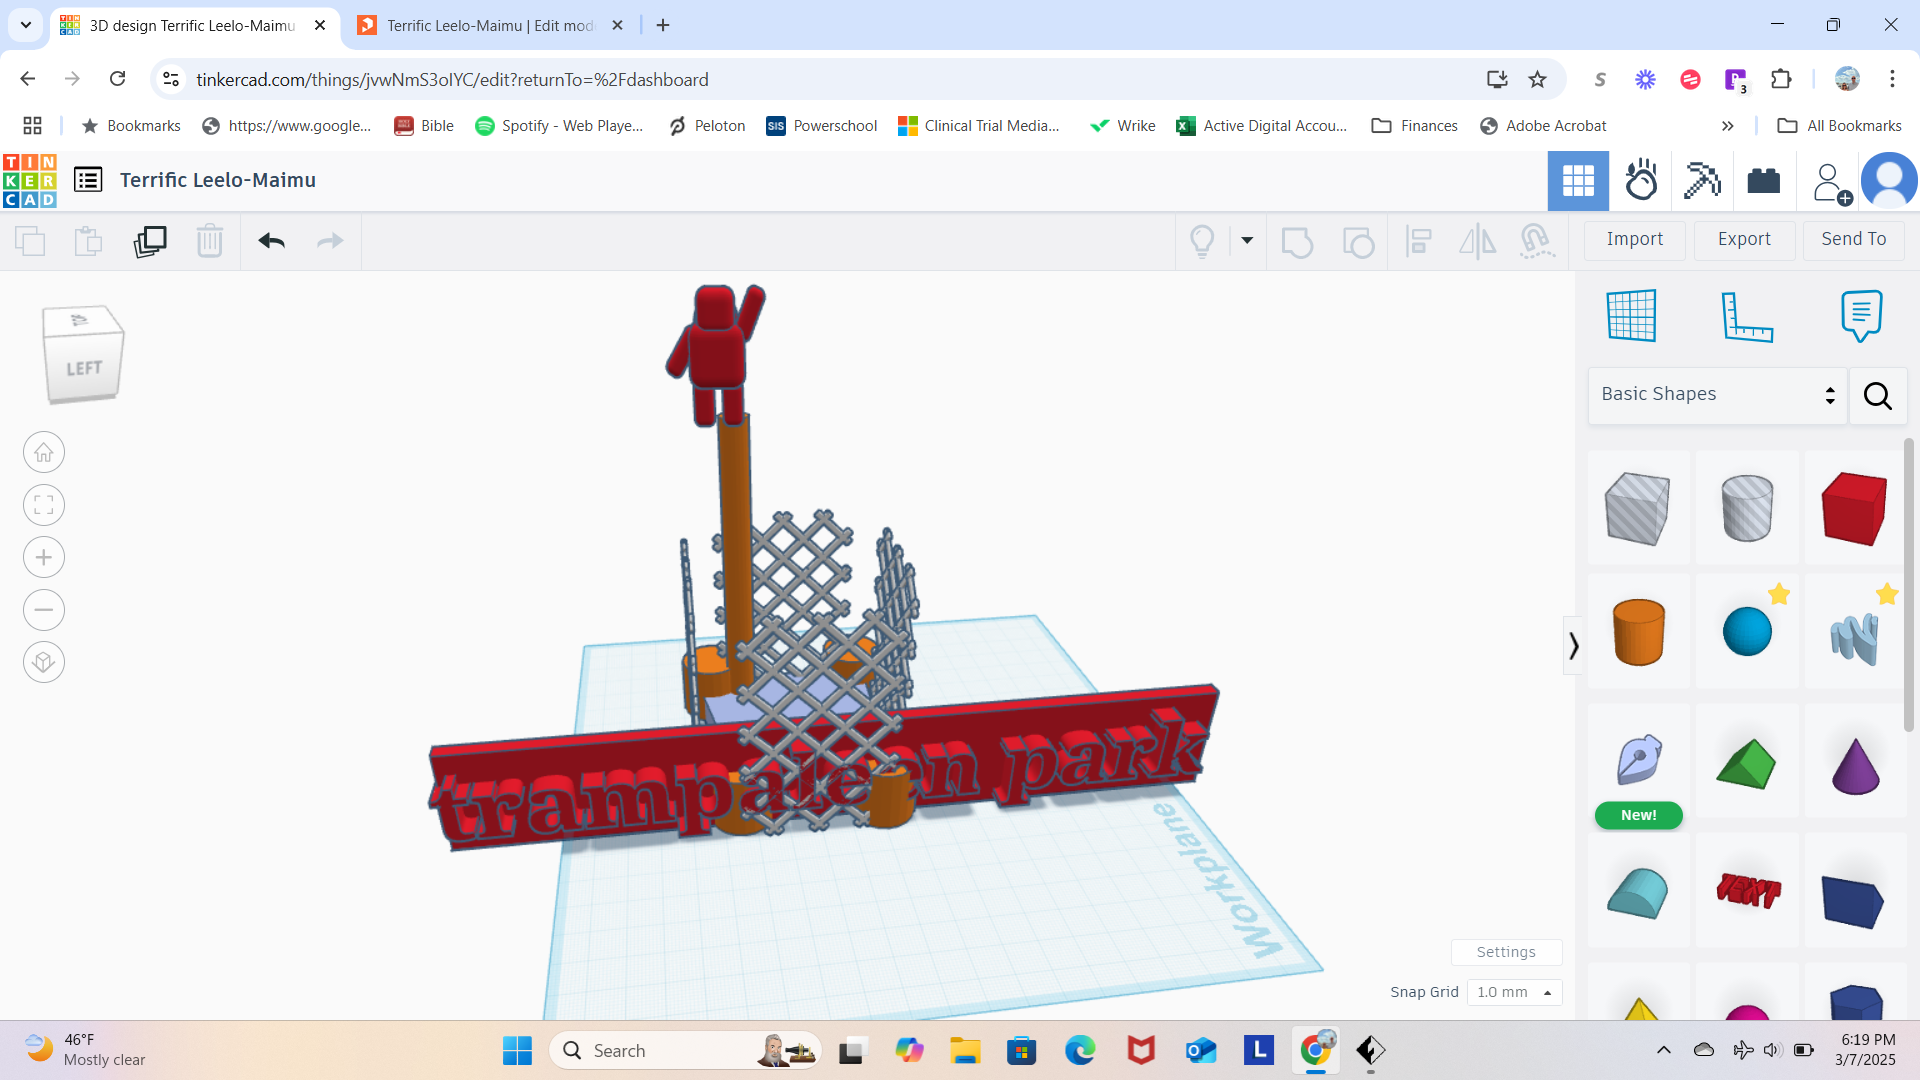Click the Cruise tool icon

pos(1536,242)
